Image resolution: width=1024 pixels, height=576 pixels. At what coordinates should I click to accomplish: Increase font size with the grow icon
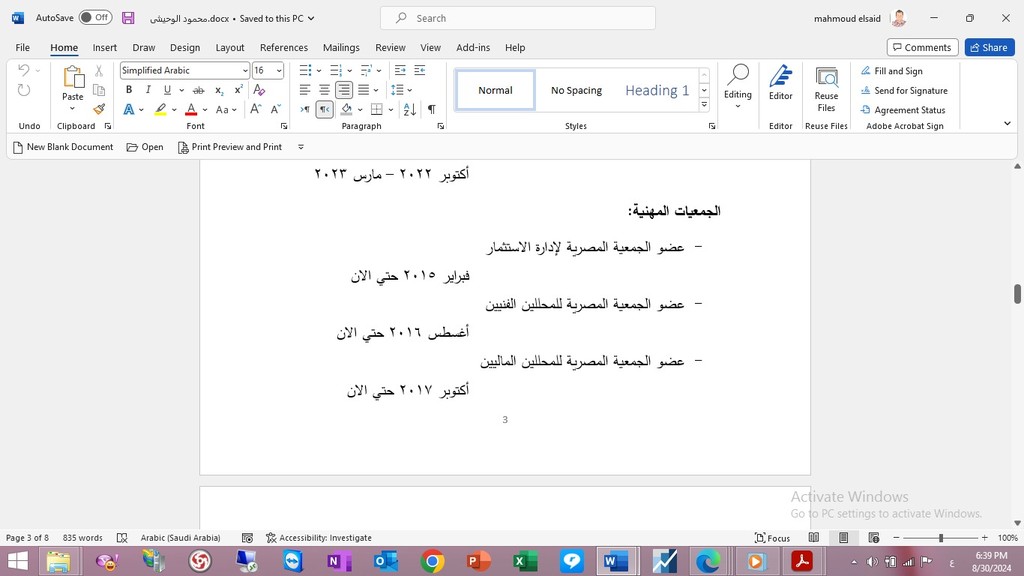(256, 109)
